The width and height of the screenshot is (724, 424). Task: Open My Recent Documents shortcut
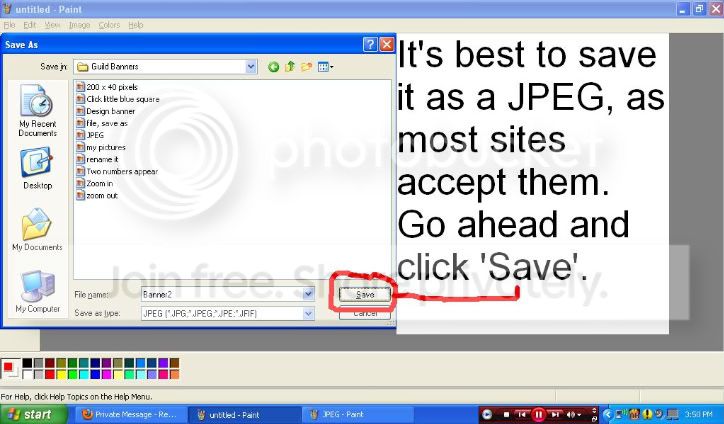coord(37,110)
